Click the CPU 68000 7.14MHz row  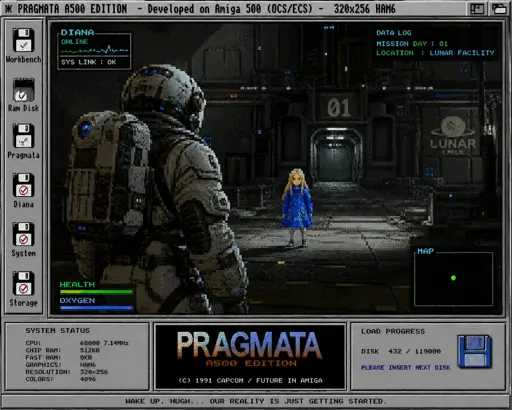click(x=77, y=343)
